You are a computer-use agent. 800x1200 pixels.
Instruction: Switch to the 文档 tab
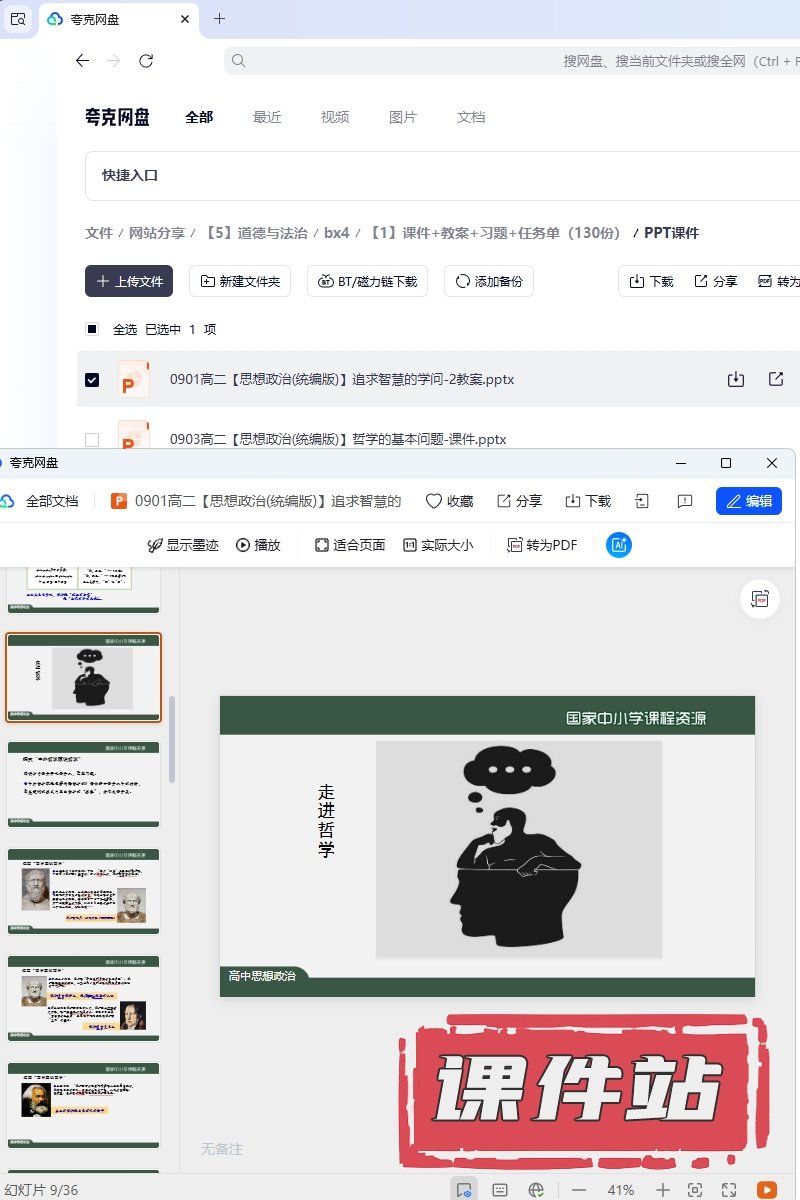pos(471,117)
